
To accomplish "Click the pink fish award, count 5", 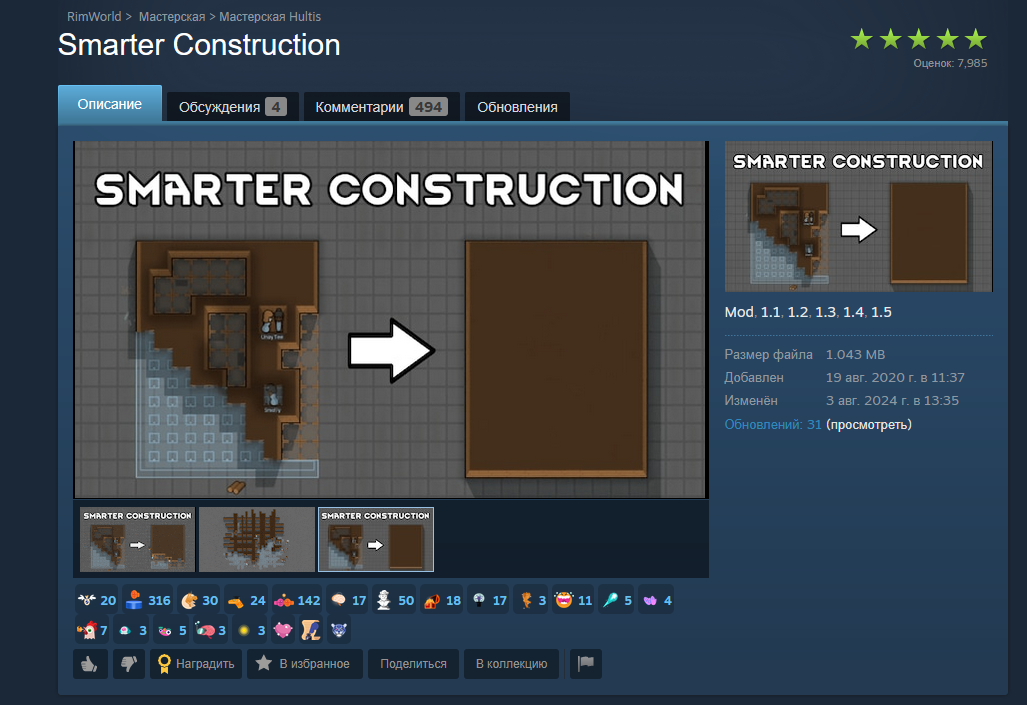I will (x=172, y=630).
